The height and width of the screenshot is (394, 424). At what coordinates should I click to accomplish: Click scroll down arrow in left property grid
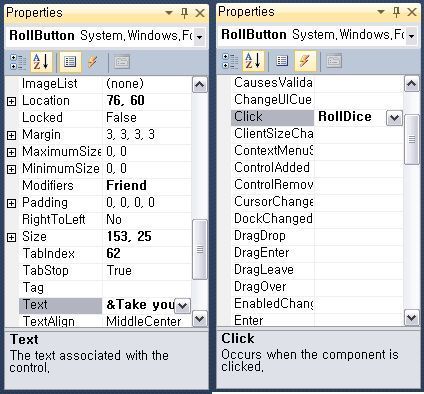click(x=199, y=319)
